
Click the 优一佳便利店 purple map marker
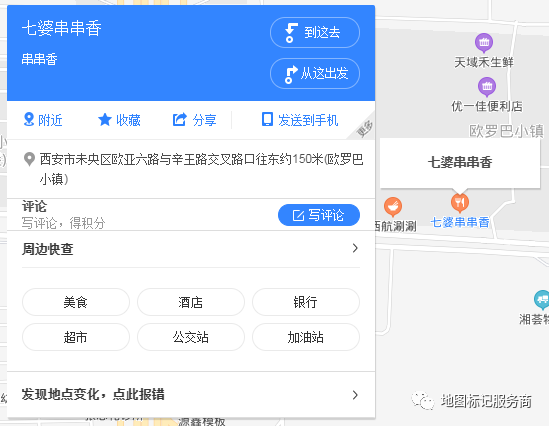point(487,87)
